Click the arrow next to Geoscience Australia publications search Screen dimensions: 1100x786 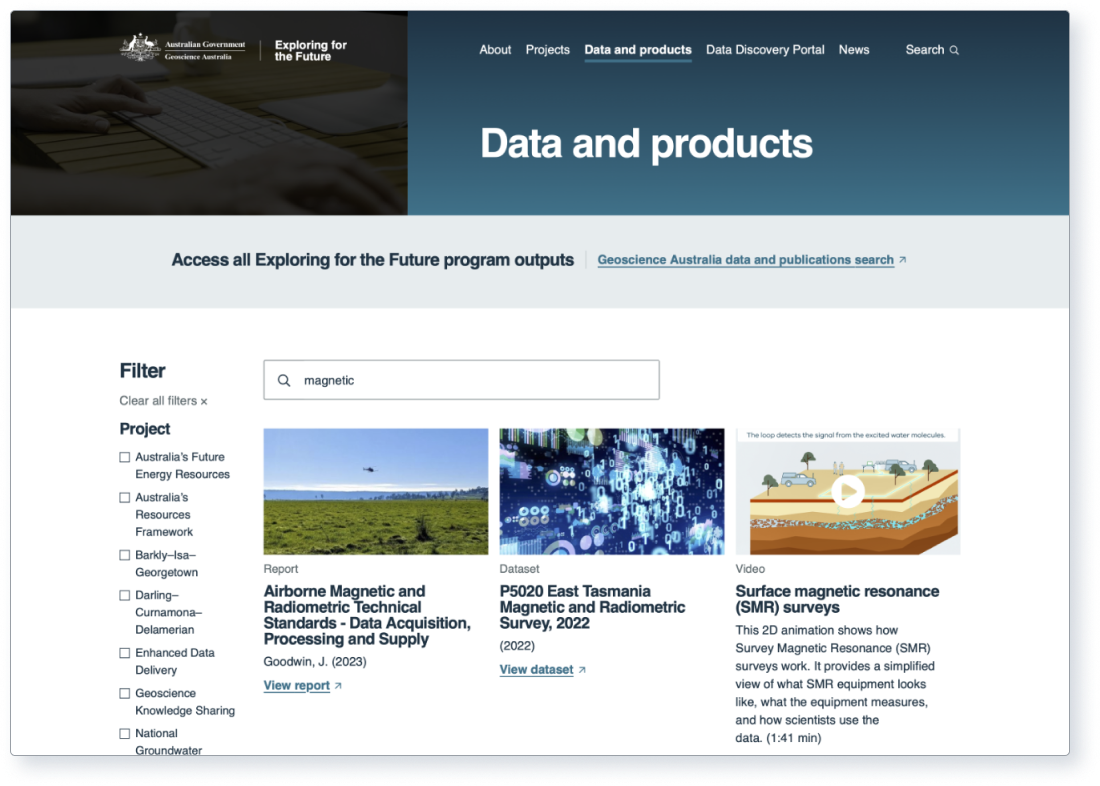point(901,259)
